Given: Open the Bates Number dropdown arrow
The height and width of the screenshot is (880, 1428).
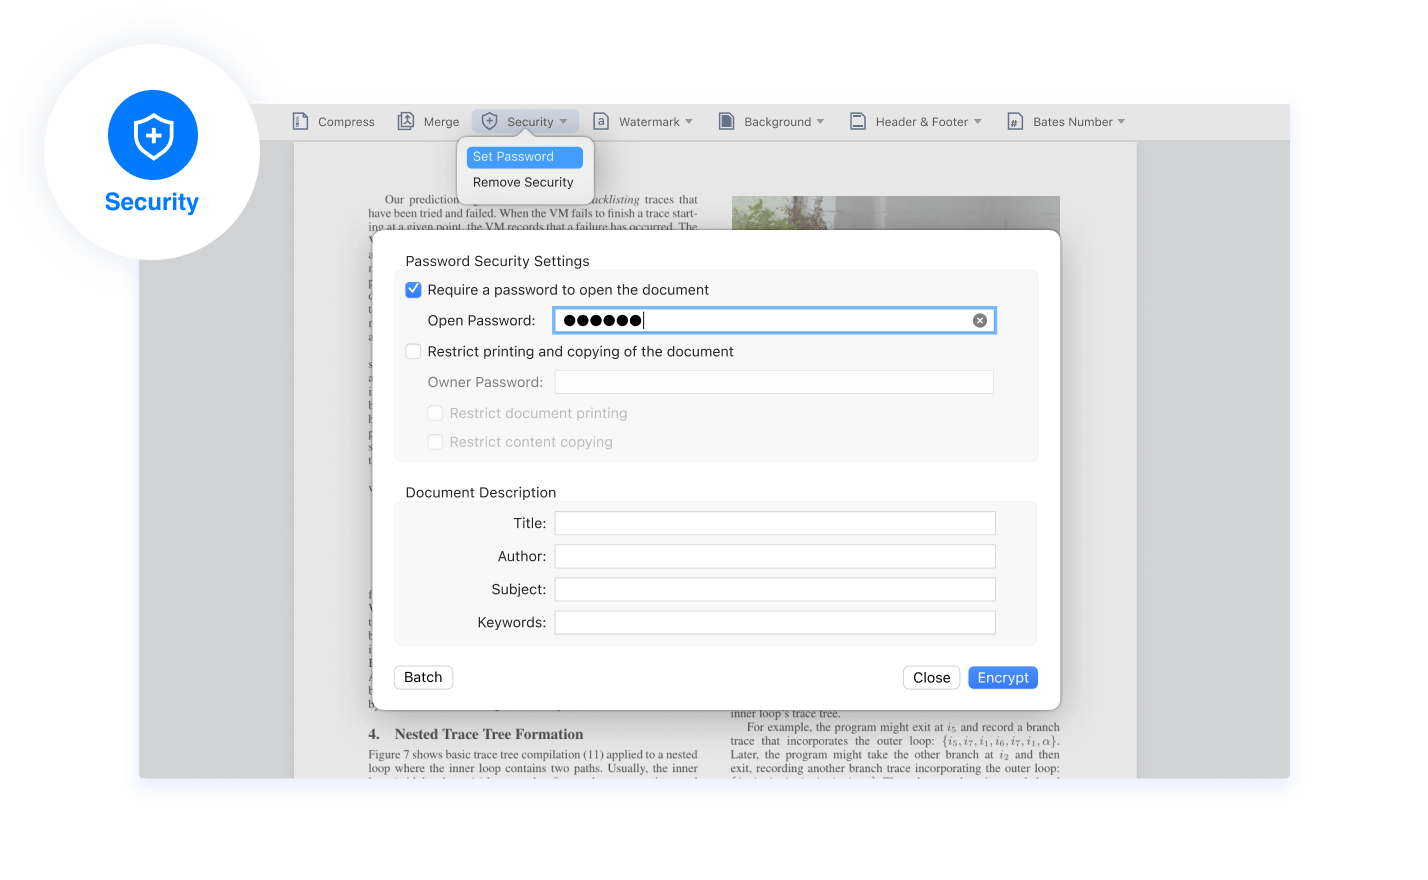Looking at the screenshot, I should tap(1121, 122).
